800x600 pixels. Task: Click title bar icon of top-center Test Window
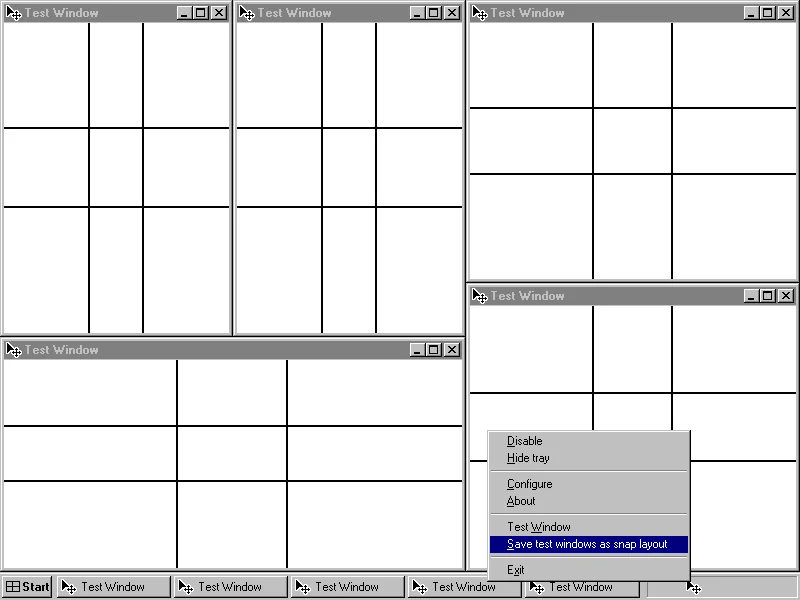(247, 13)
